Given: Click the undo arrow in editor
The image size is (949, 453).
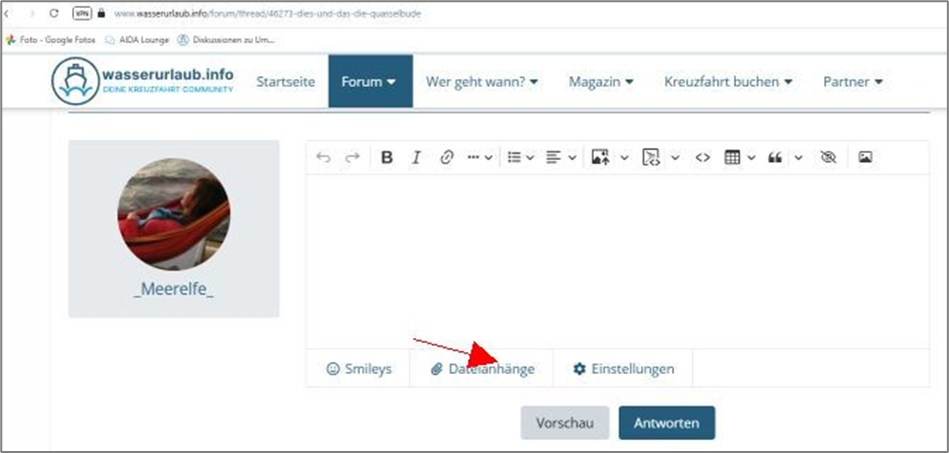Looking at the screenshot, I should [x=323, y=157].
